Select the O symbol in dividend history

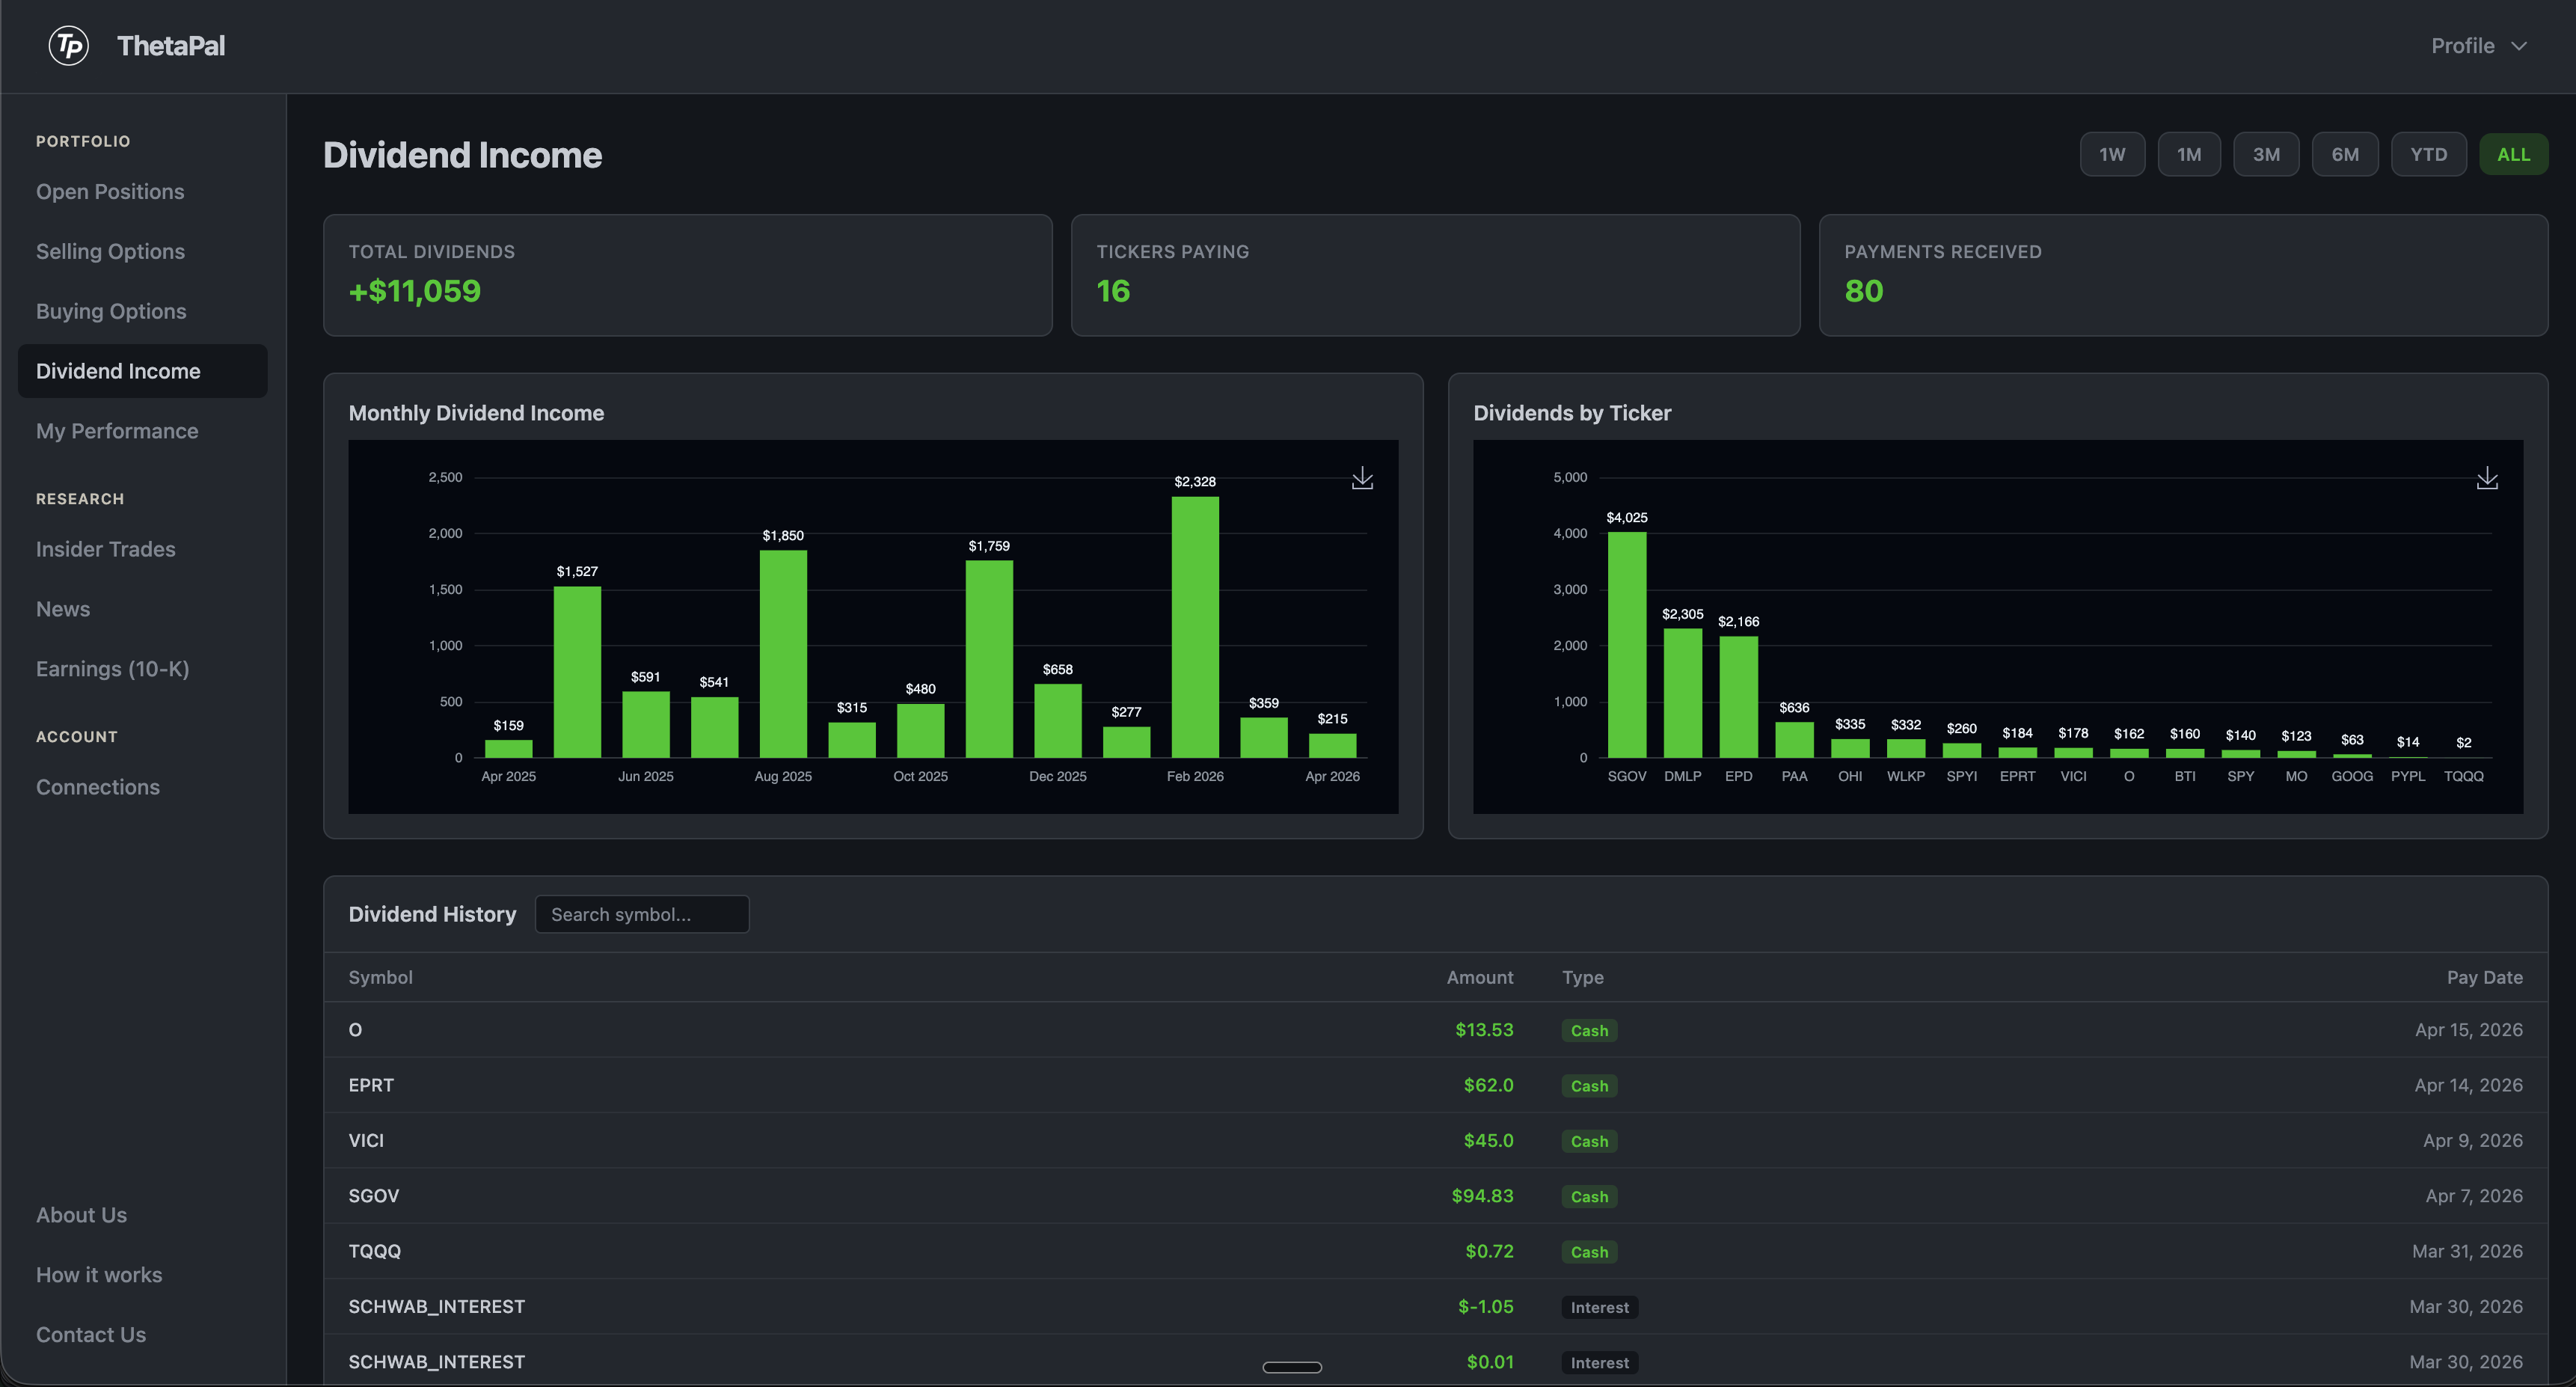(x=355, y=1030)
